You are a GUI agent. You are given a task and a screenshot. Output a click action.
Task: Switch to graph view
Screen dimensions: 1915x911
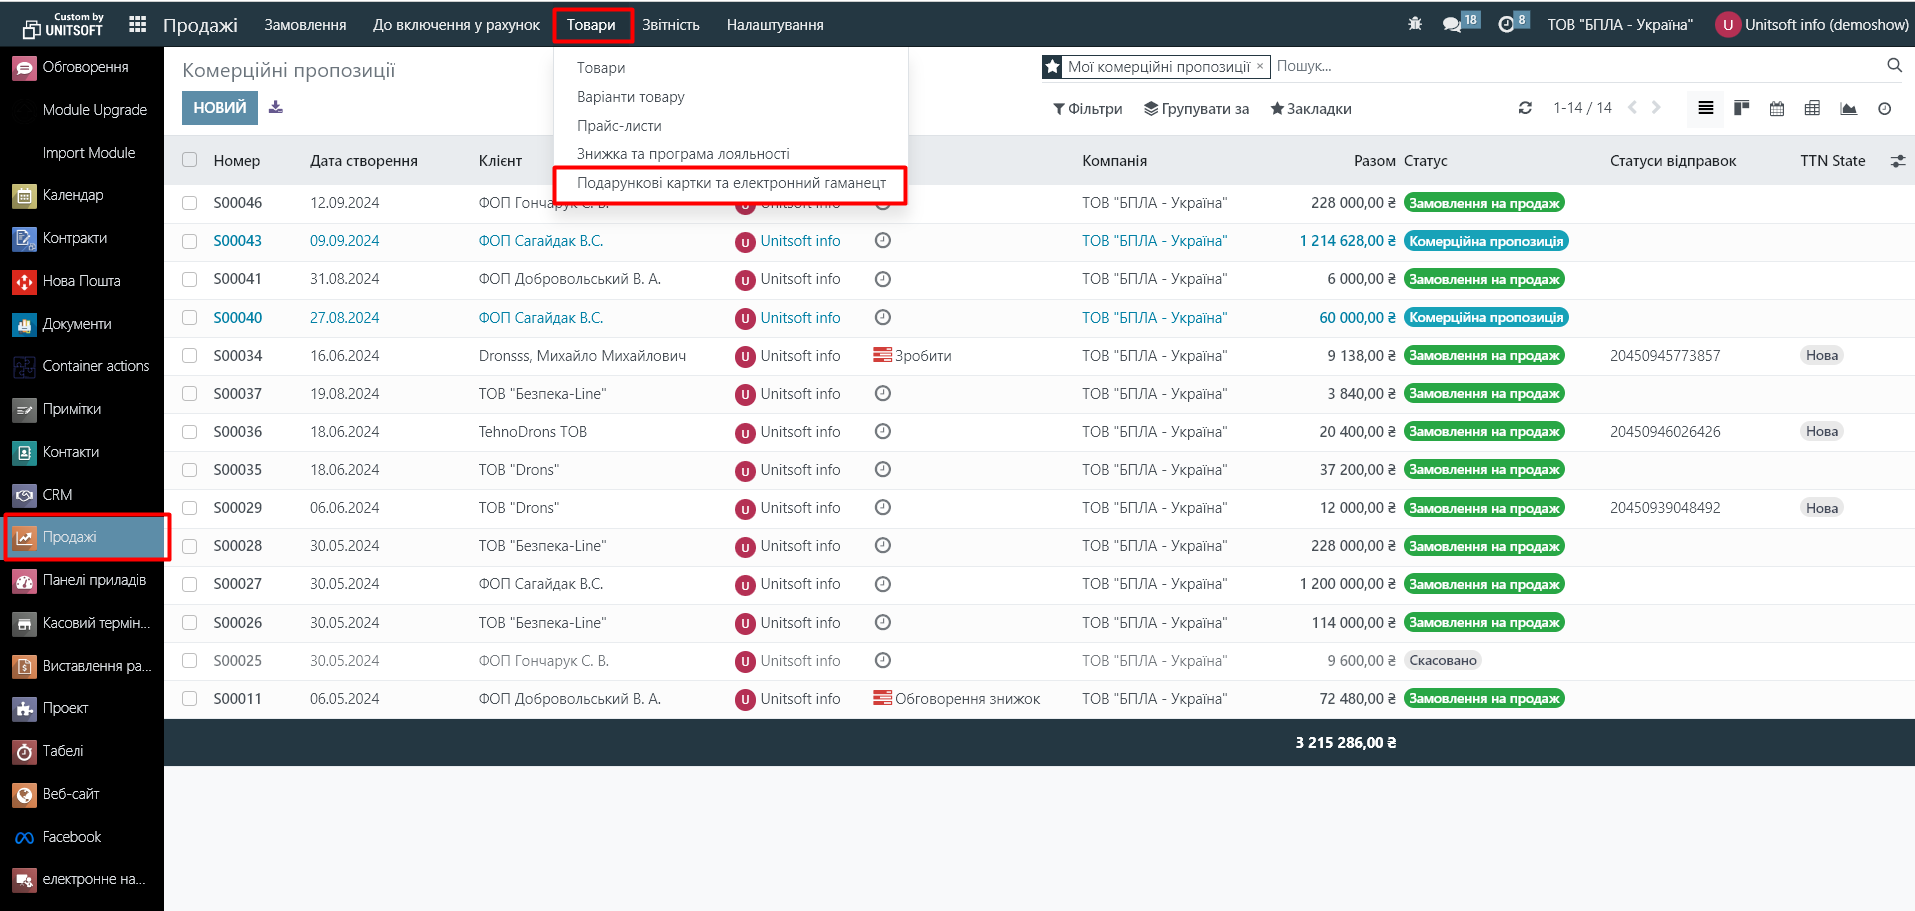[1848, 108]
